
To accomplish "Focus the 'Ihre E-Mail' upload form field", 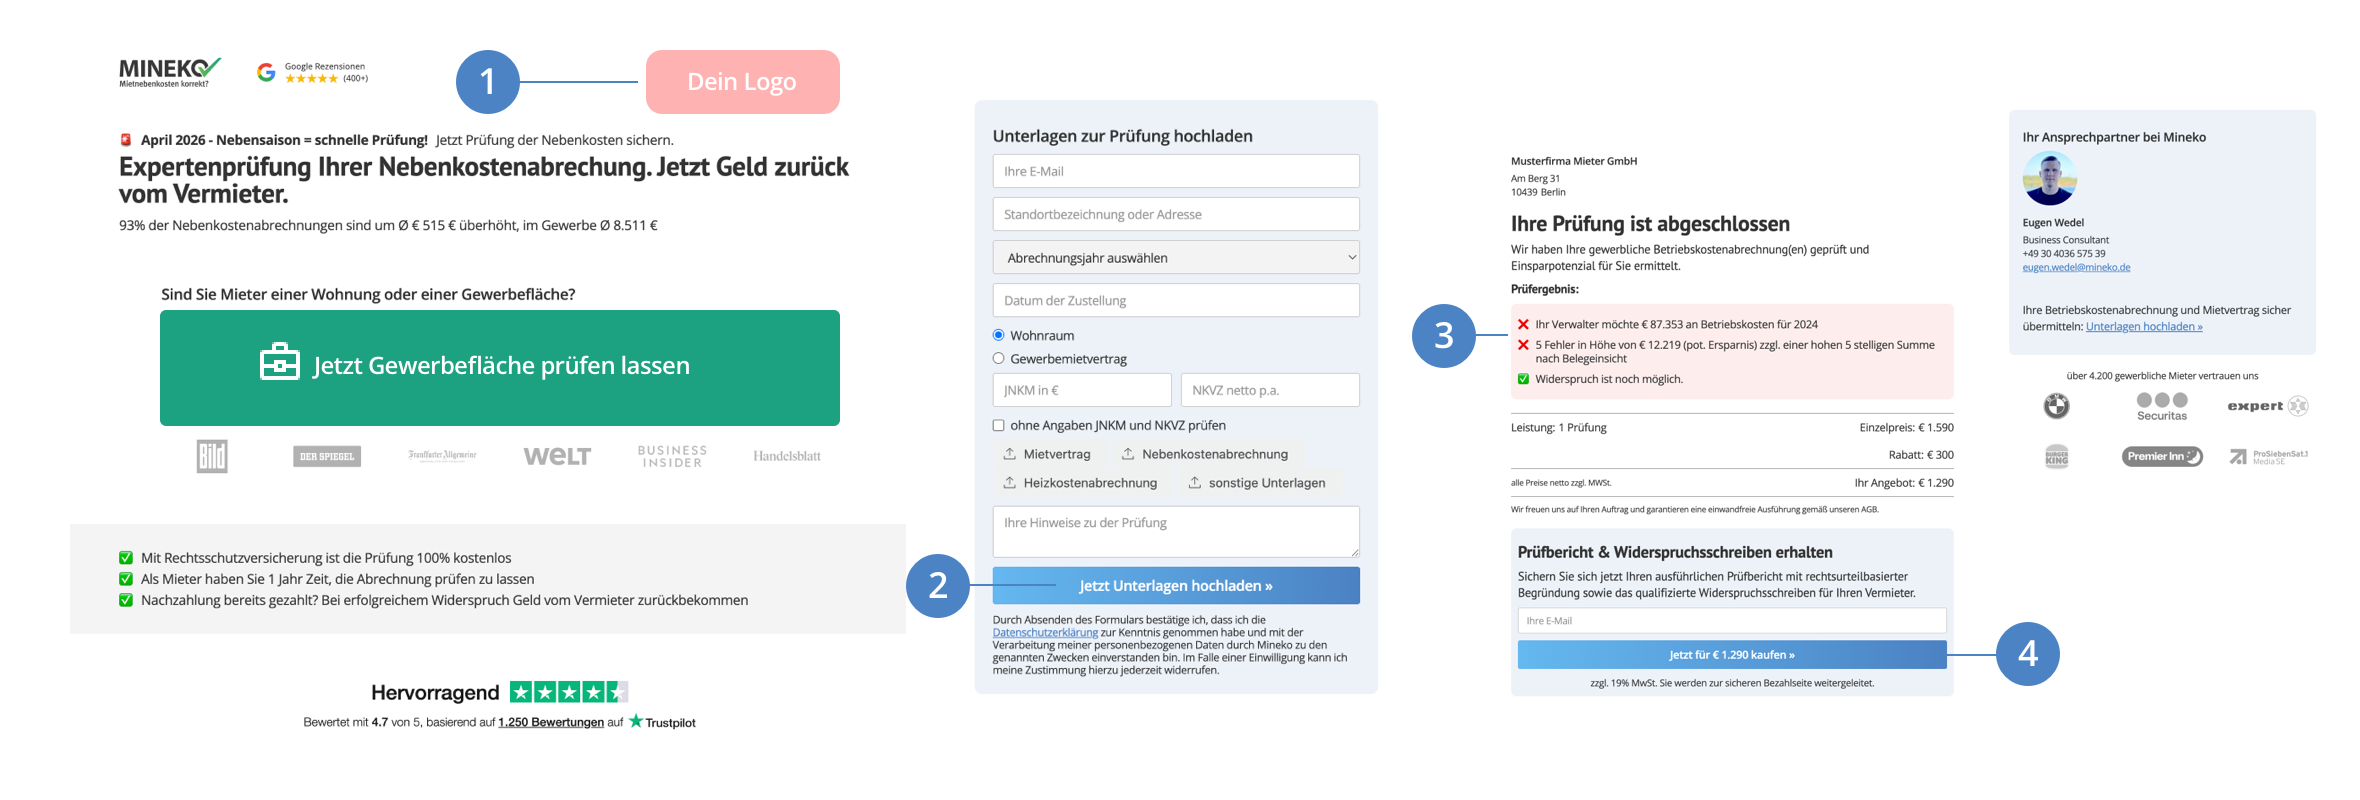I will pos(1176,171).
